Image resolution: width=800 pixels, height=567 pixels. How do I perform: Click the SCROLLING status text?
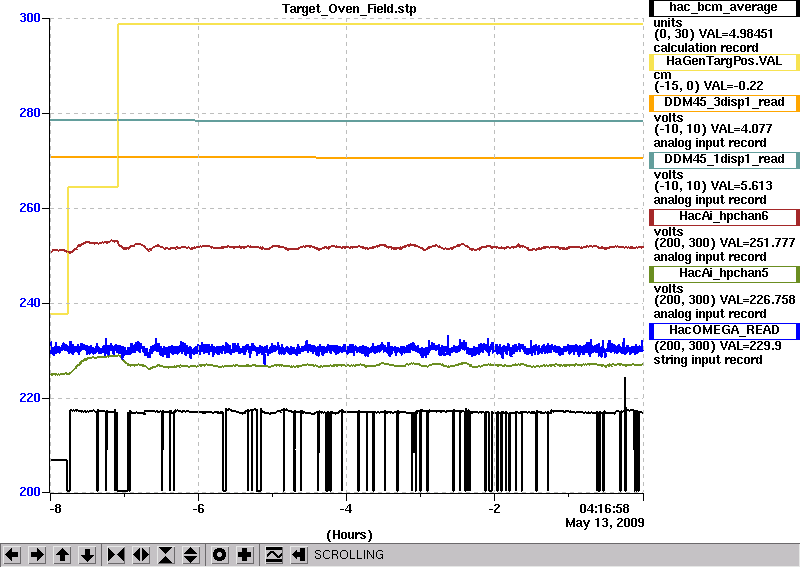tap(349, 555)
